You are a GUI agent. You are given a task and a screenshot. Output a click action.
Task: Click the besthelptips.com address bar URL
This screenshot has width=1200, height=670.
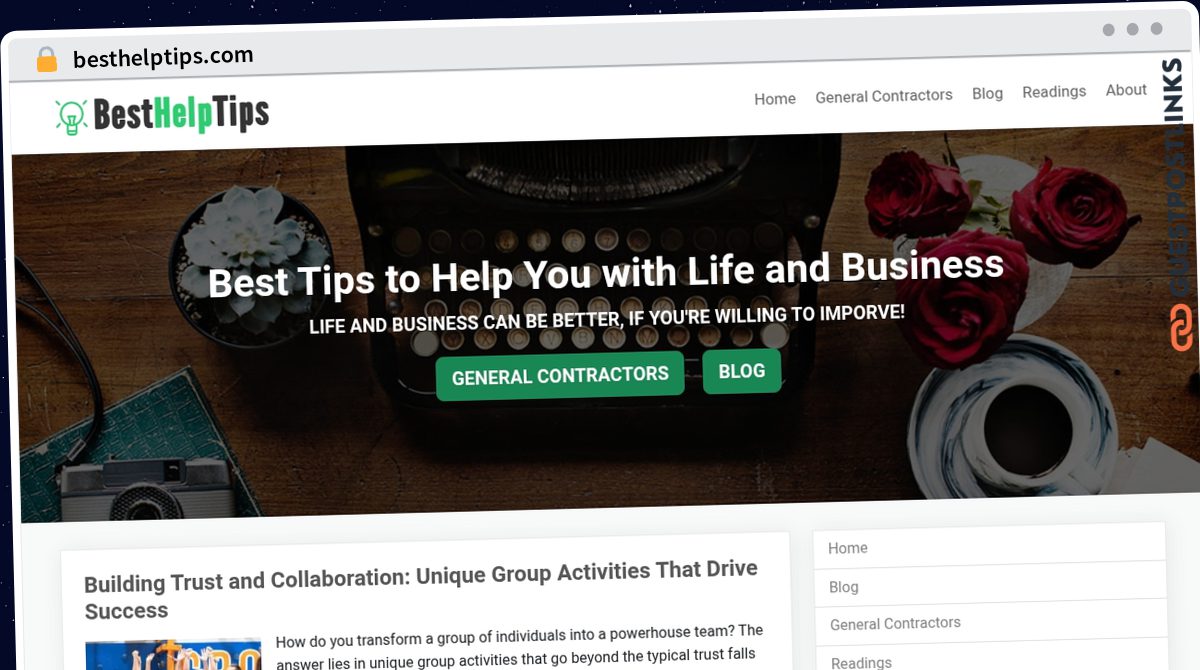(x=163, y=57)
